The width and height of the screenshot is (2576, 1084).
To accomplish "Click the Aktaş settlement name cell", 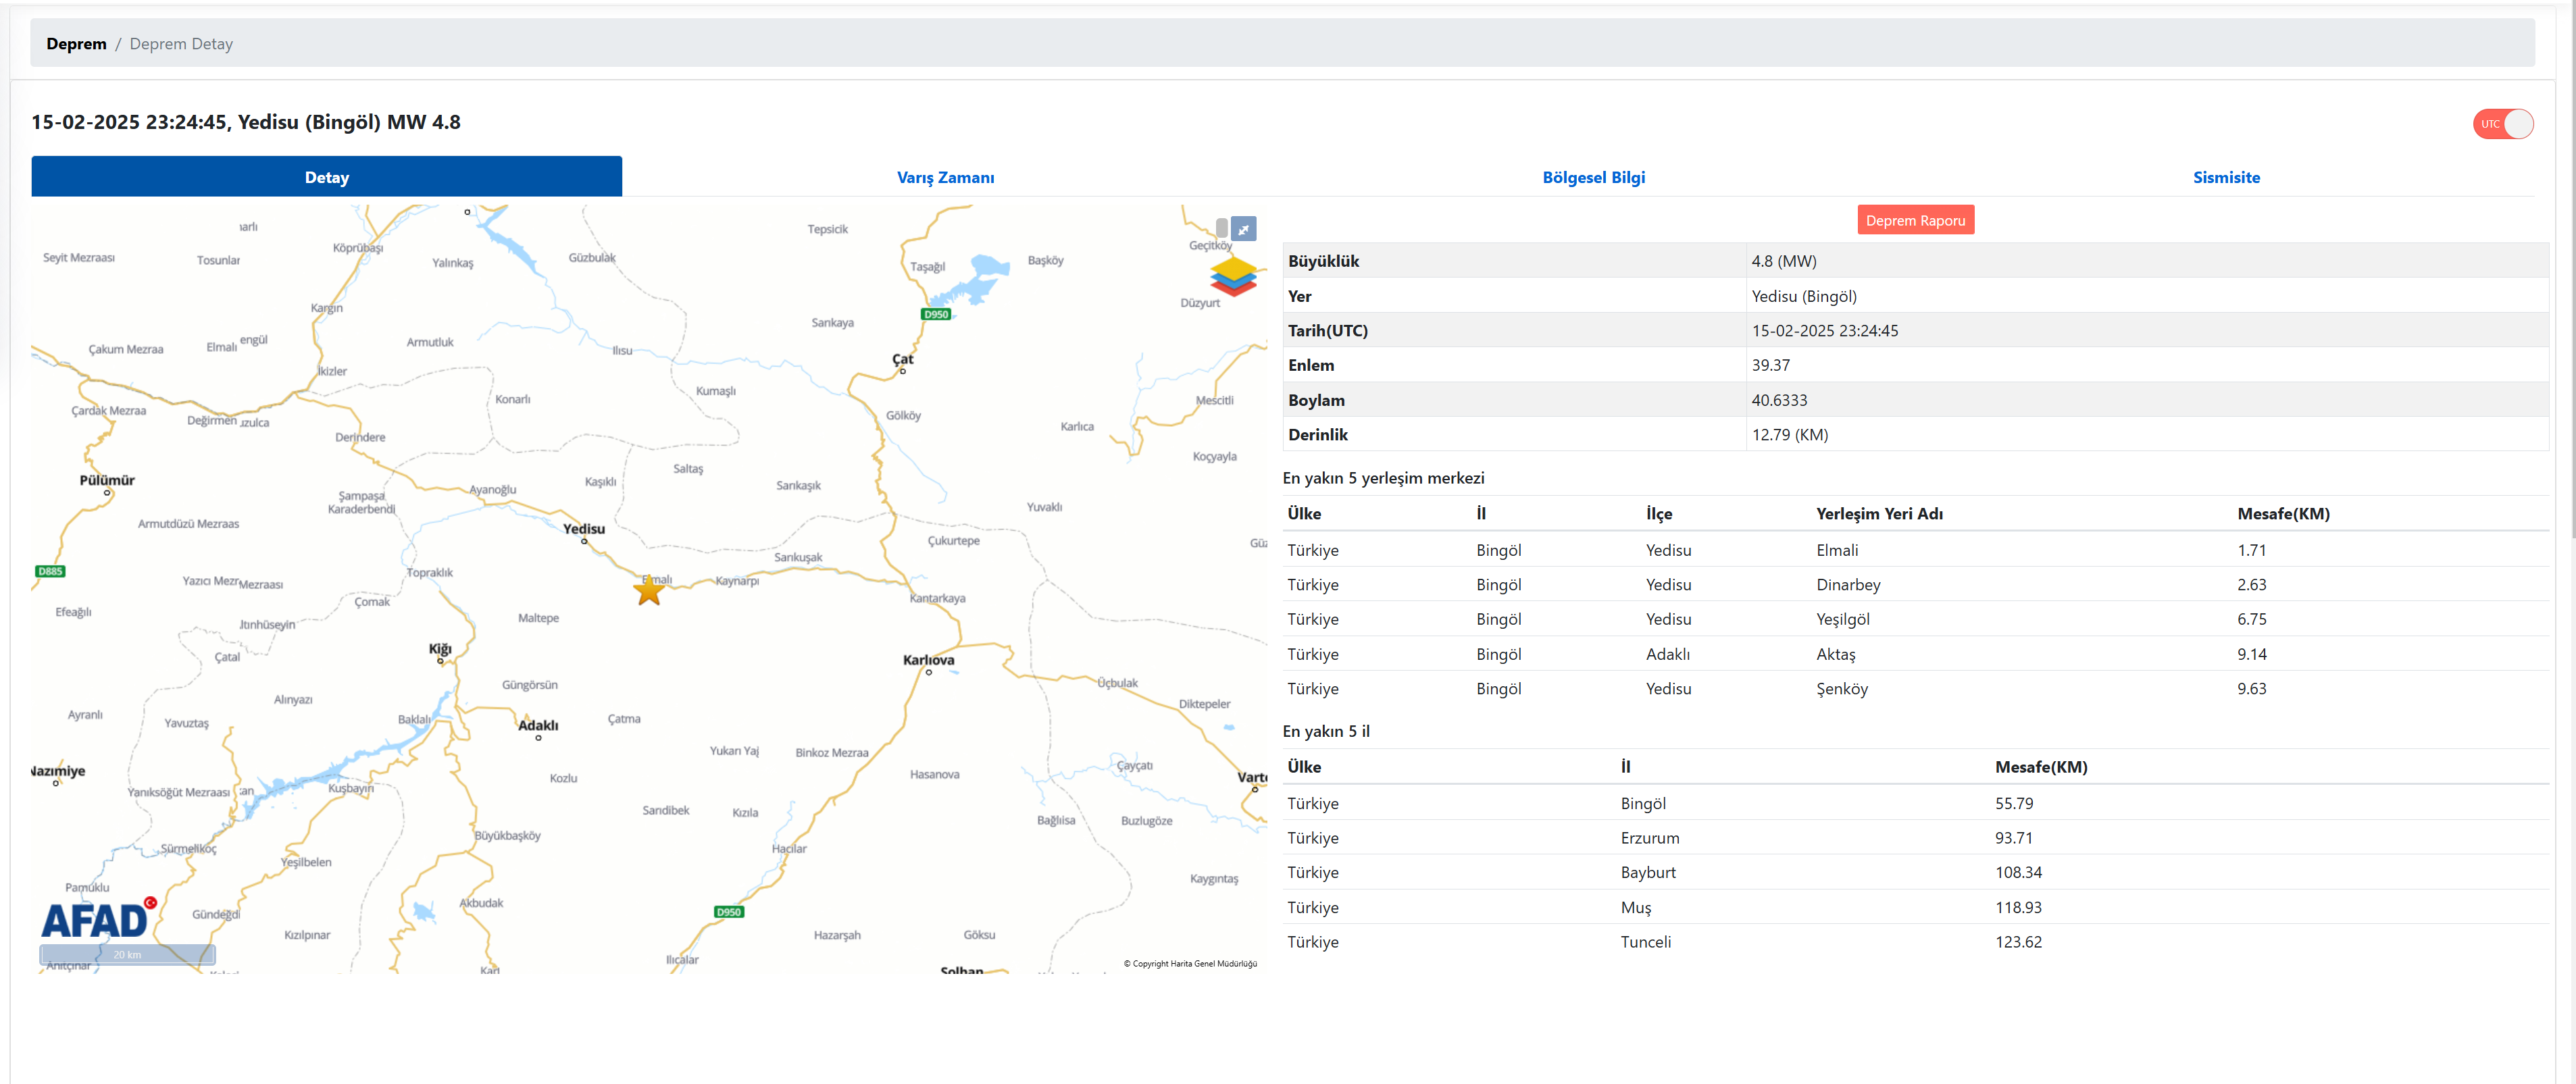I will point(1835,654).
